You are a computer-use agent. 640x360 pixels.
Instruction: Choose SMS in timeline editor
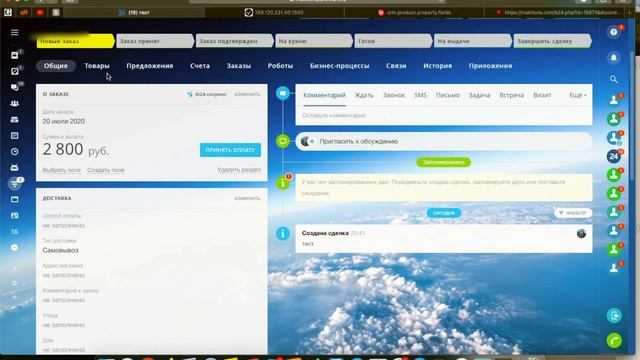point(420,95)
